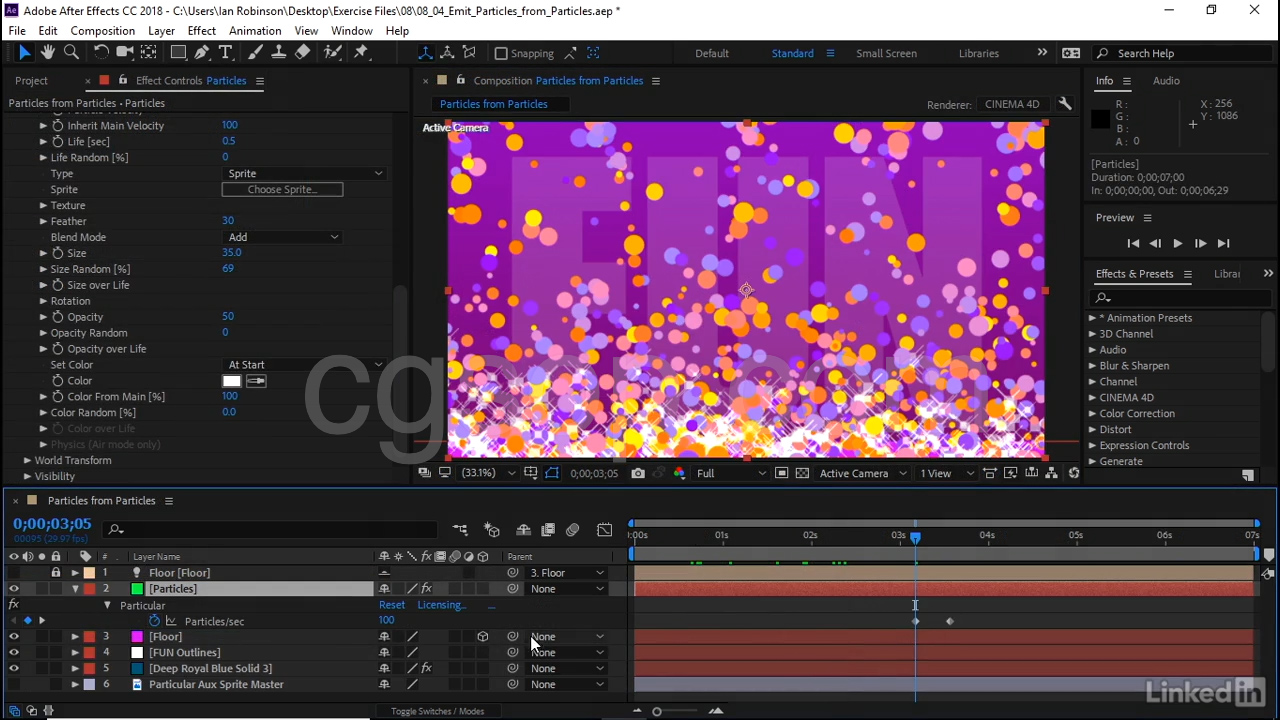Hide the [FUN Outlines] layer
The height and width of the screenshot is (720, 1280).
pos(14,652)
